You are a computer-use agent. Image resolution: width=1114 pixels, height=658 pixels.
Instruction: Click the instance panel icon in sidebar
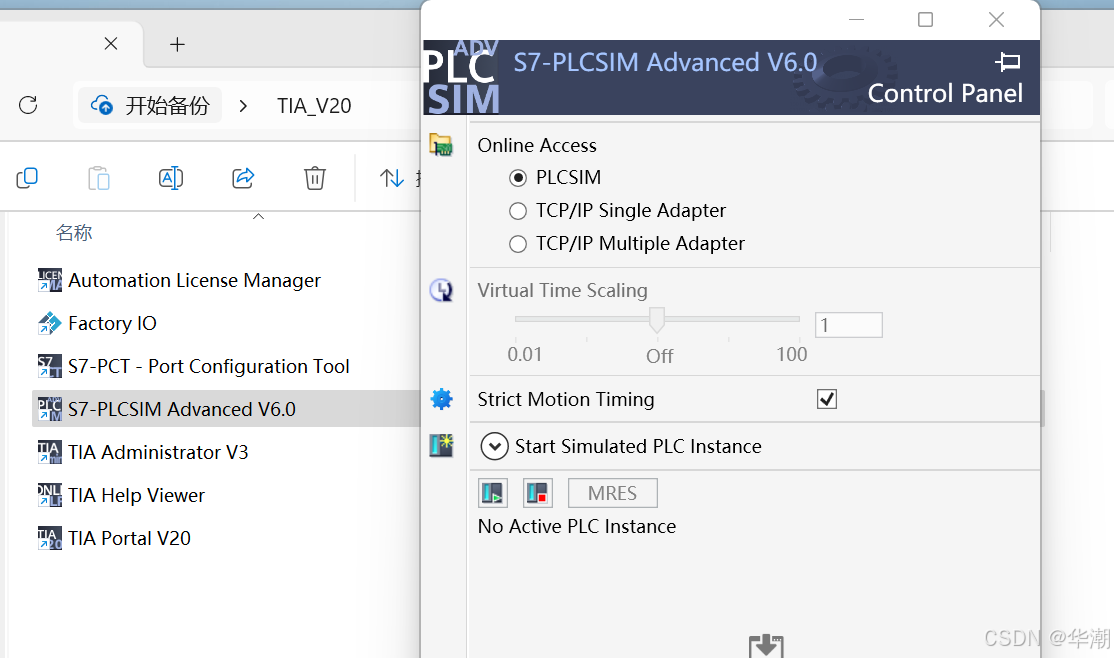(x=441, y=445)
